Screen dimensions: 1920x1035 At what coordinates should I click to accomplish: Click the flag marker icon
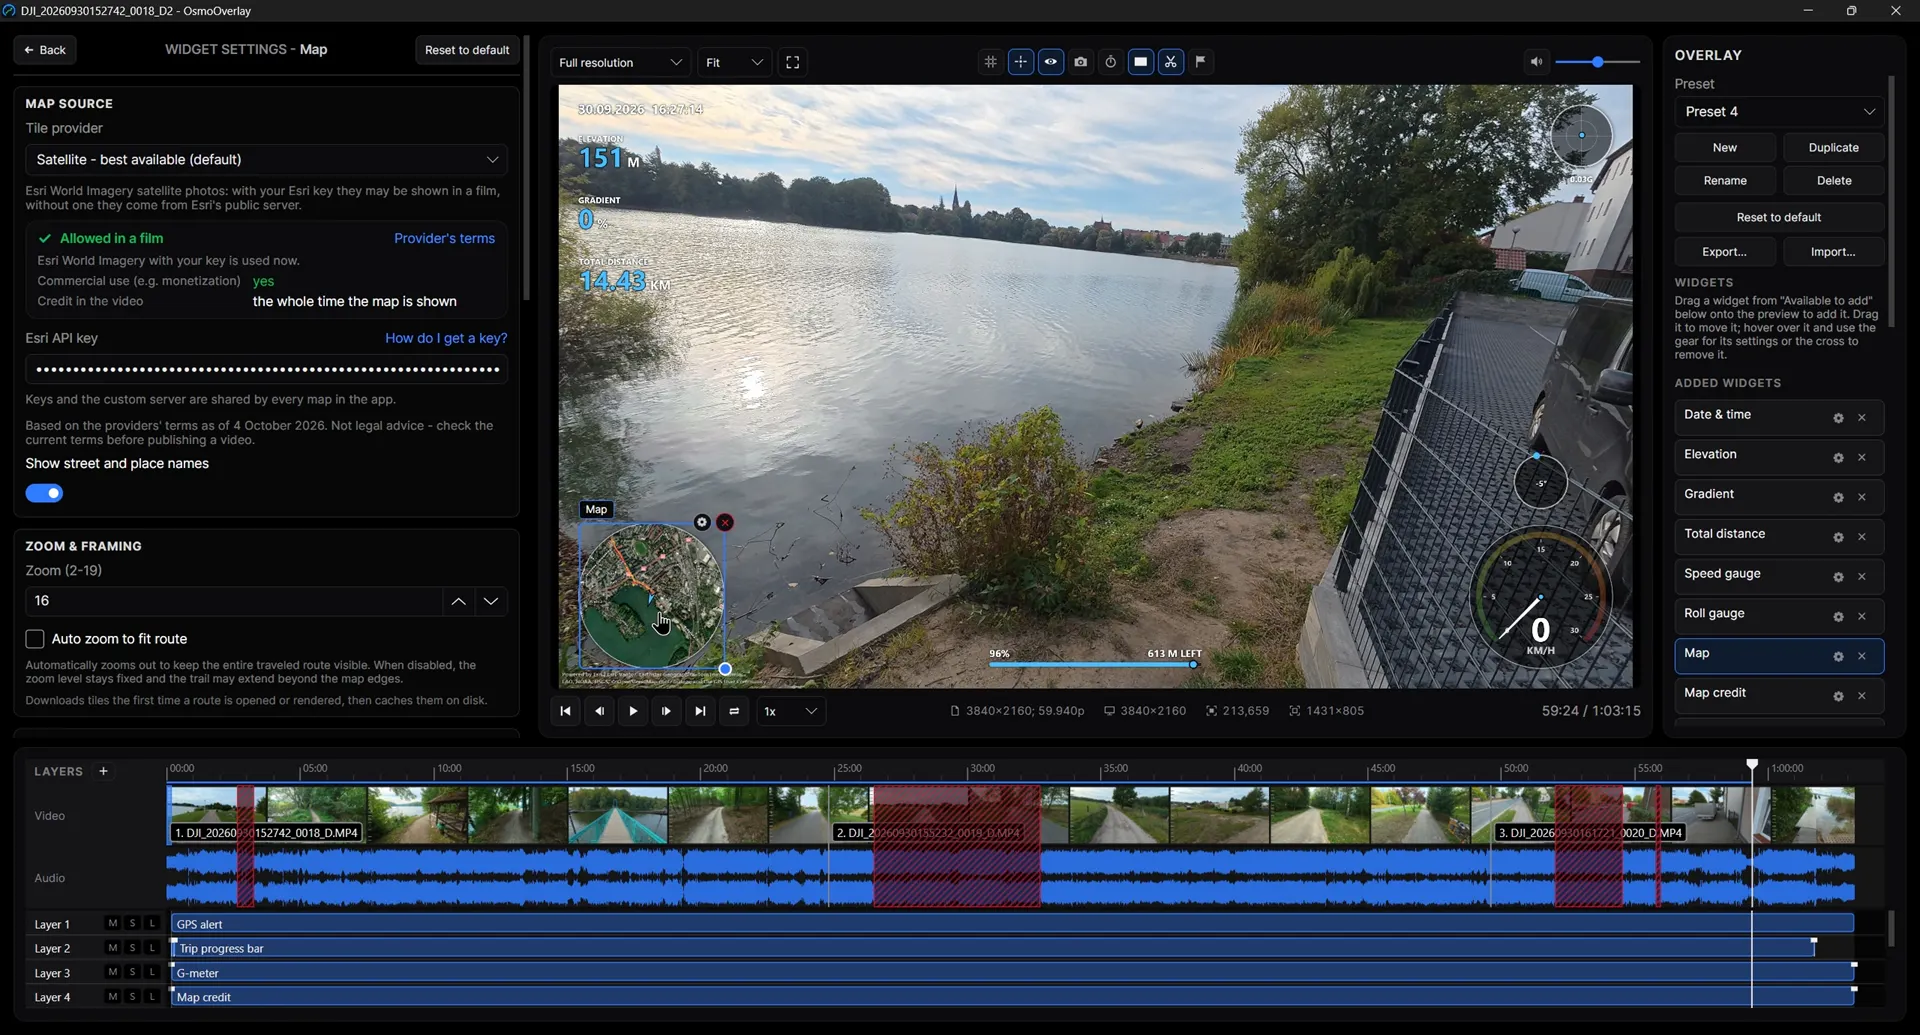(1200, 62)
